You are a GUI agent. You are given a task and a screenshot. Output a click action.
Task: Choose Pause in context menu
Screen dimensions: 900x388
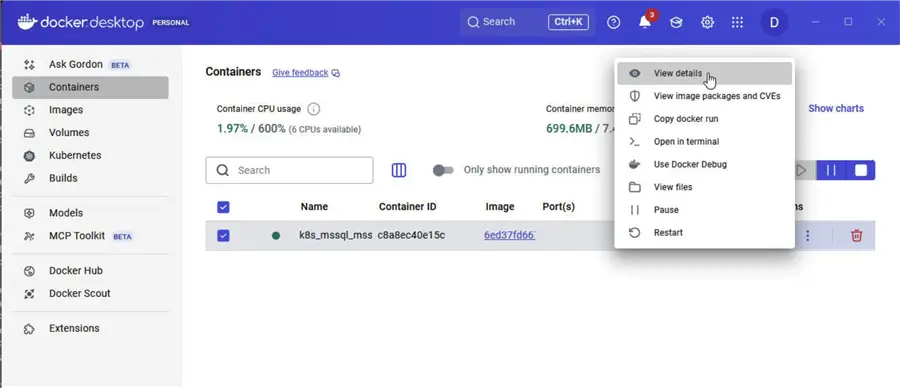(704, 209)
